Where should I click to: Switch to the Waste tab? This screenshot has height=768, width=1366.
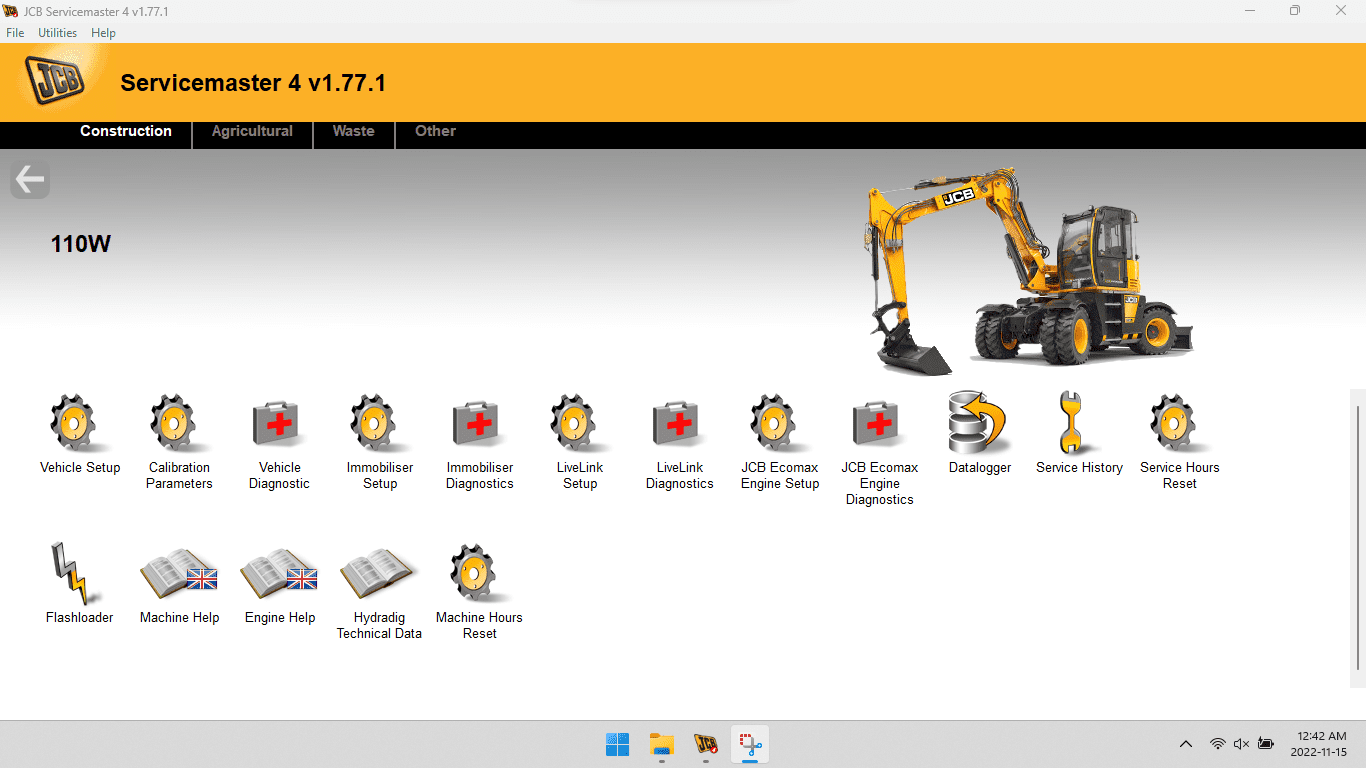[x=353, y=131]
